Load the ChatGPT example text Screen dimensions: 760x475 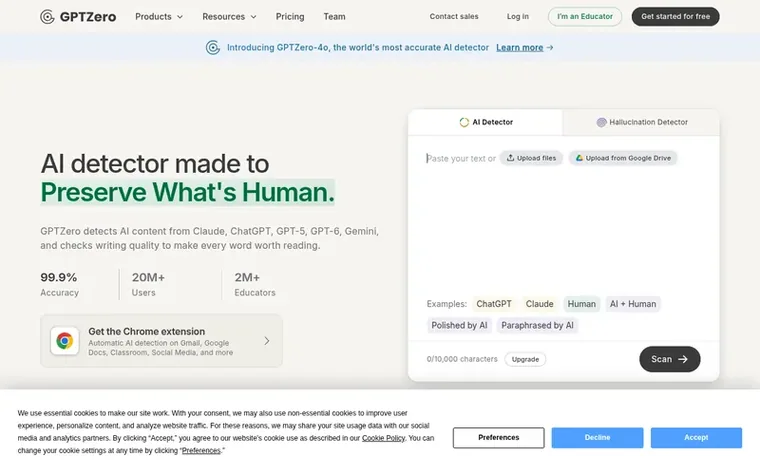point(493,304)
